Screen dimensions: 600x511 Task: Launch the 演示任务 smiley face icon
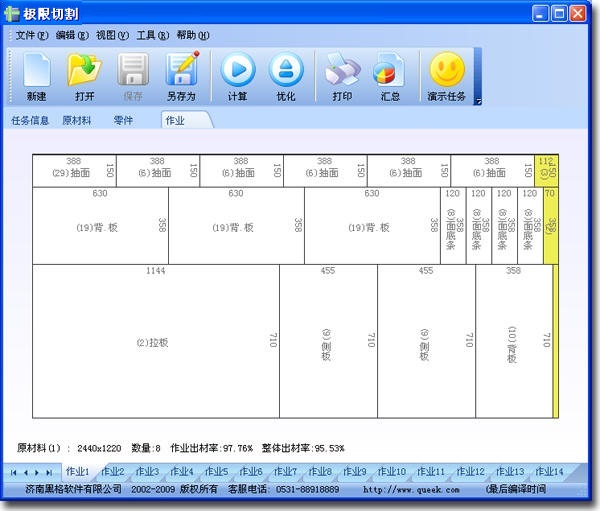point(447,77)
